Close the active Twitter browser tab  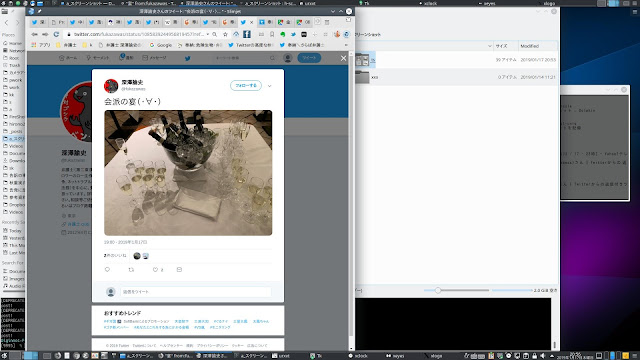pyautogui.click(x=251, y=22)
